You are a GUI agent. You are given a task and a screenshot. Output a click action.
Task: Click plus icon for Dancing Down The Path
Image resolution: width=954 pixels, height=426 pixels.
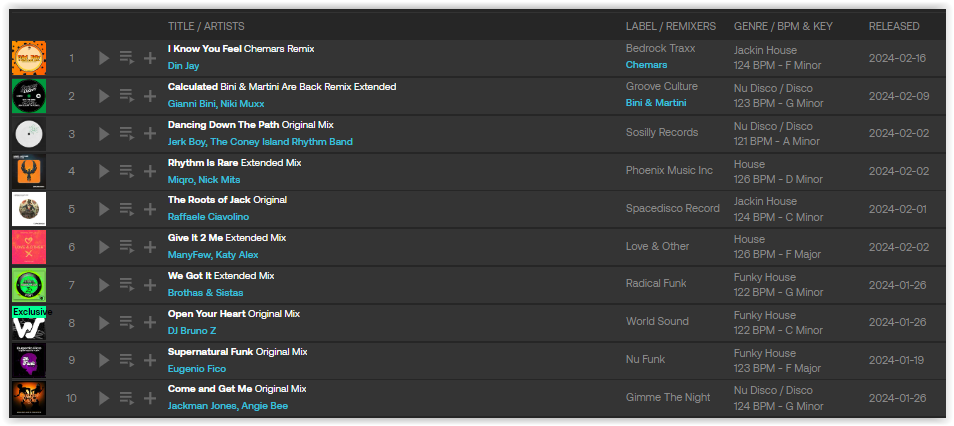[150, 133]
